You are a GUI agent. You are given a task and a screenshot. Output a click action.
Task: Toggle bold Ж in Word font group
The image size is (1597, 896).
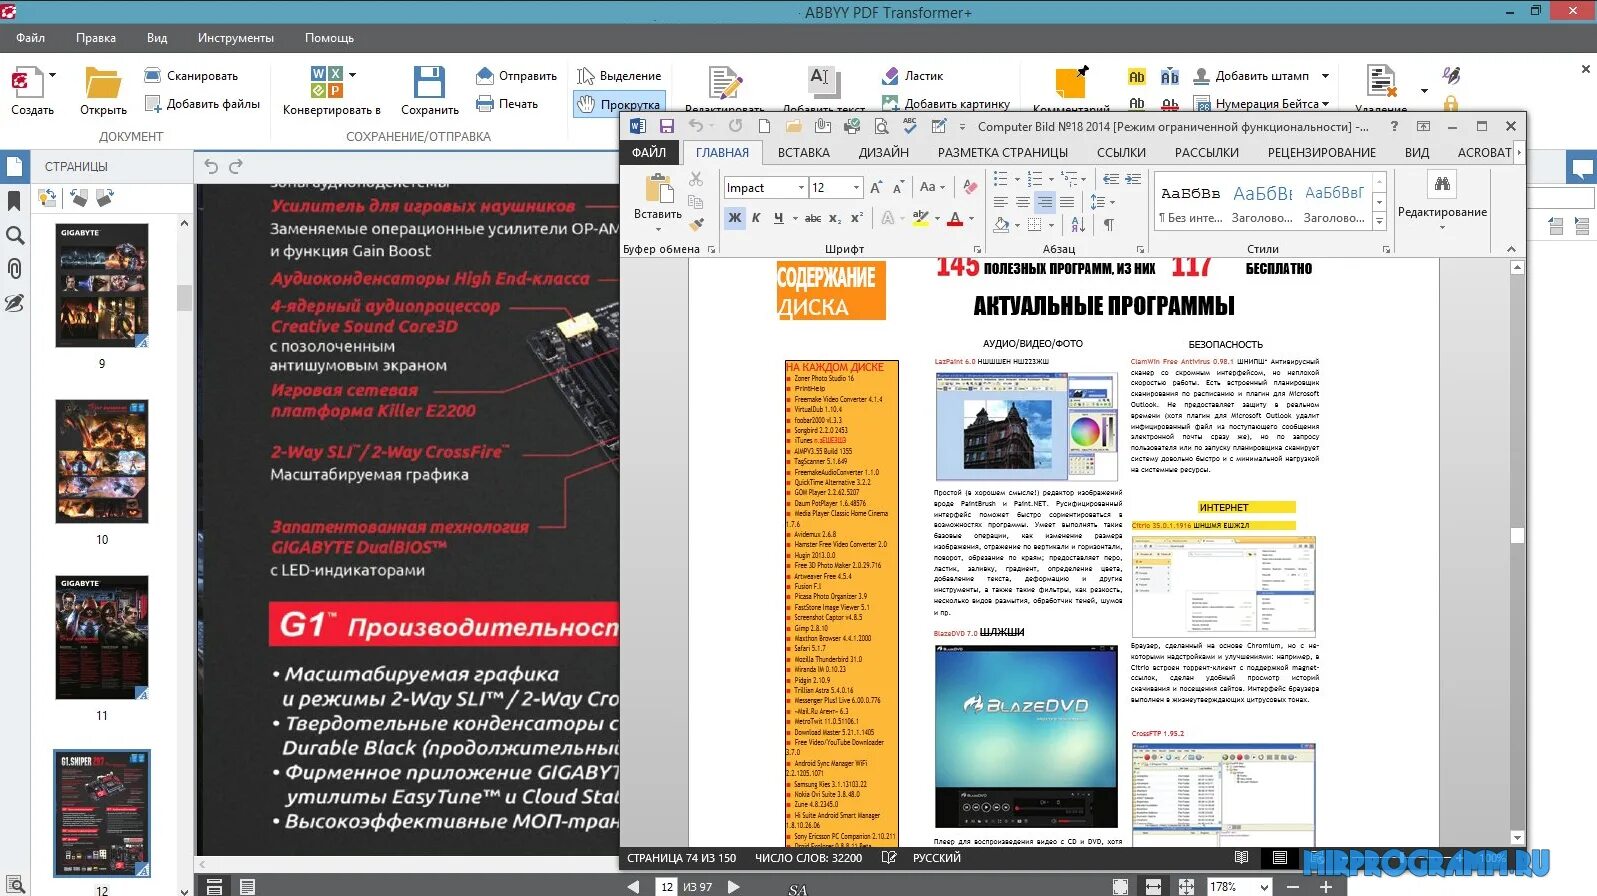tap(735, 218)
